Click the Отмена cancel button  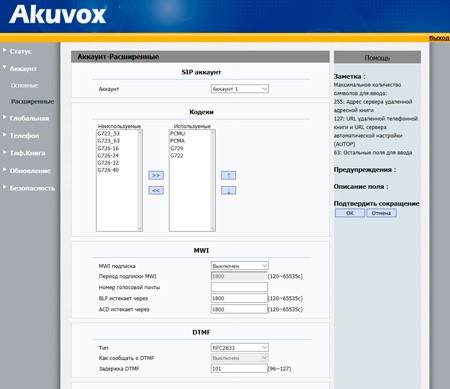(x=381, y=213)
